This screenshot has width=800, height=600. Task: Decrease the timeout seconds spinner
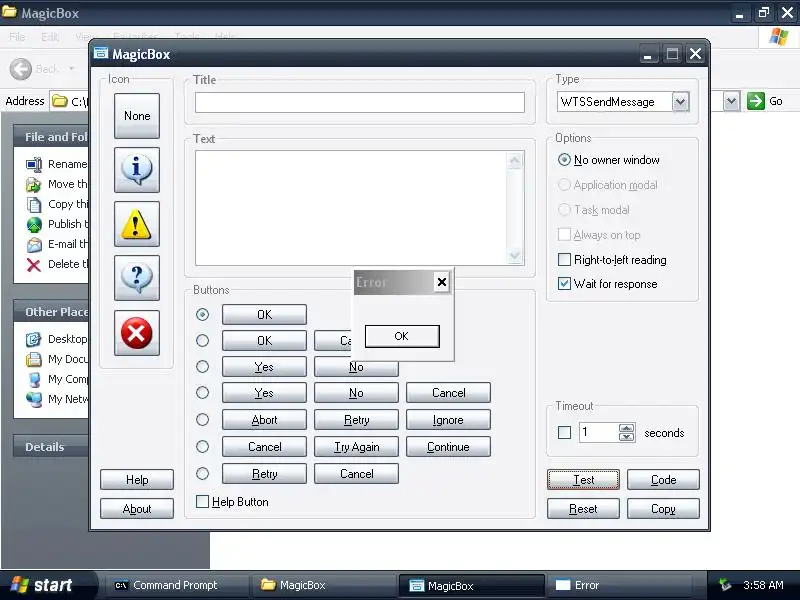tap(627, 437)
